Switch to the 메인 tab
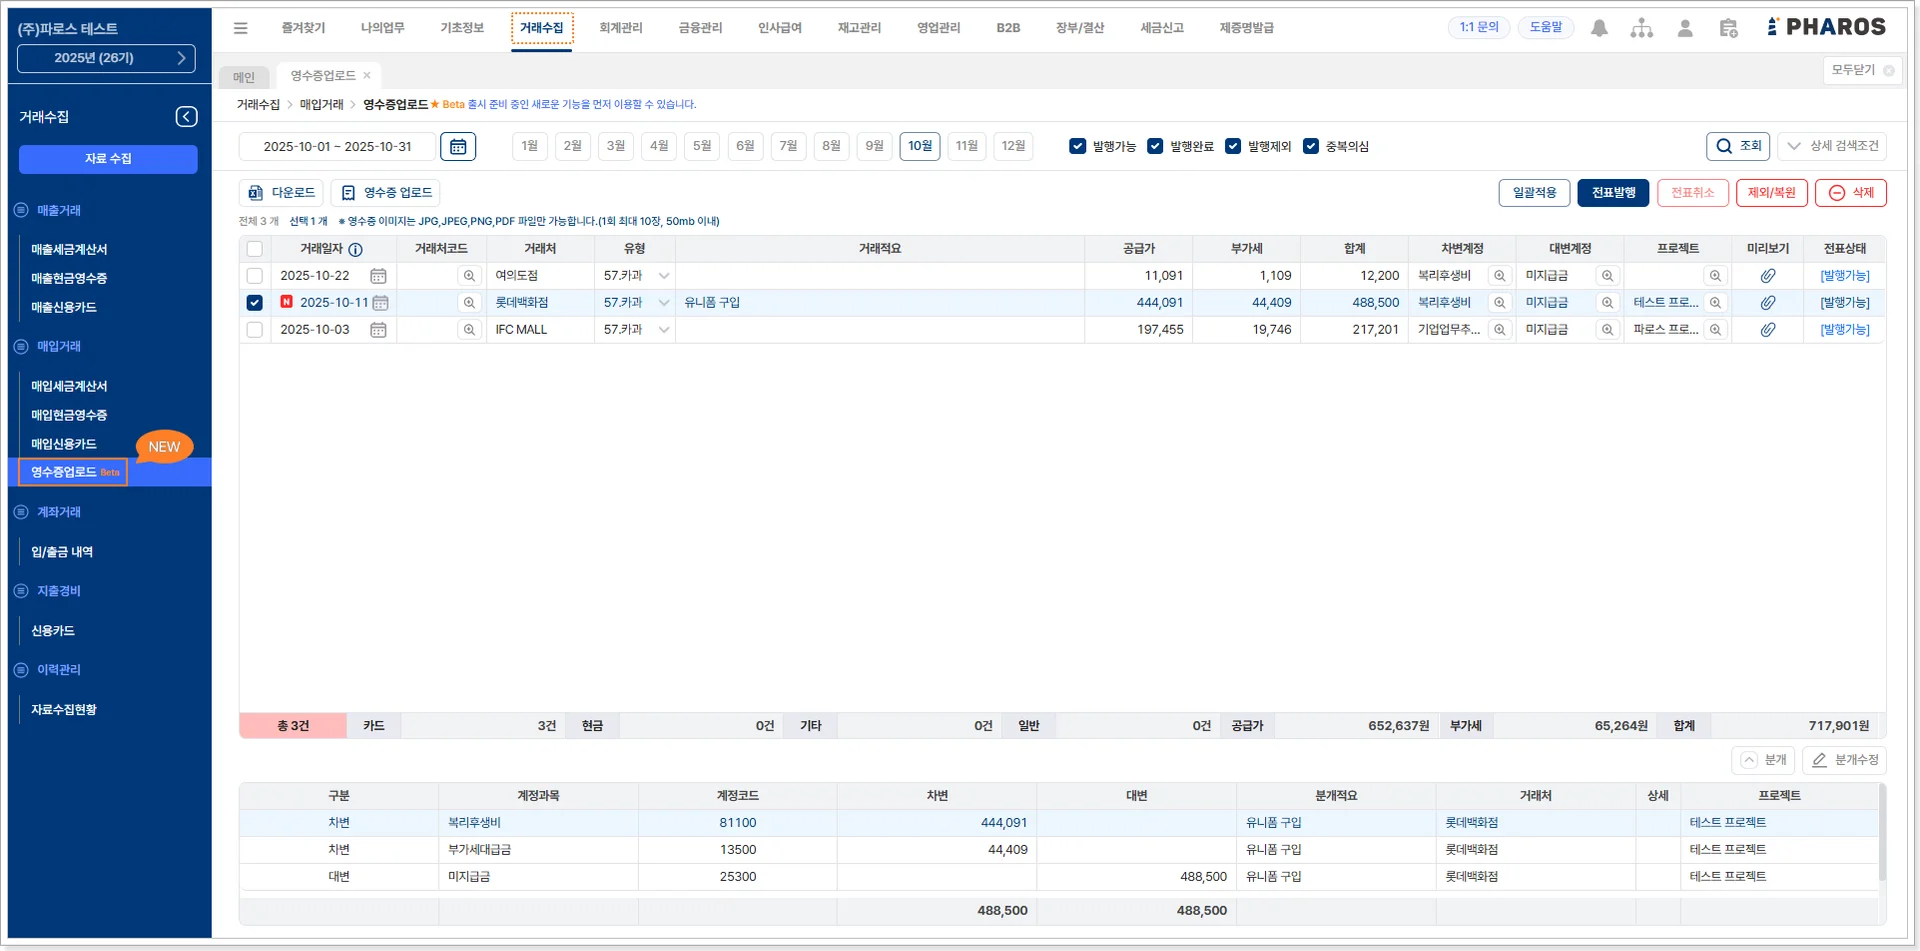 click(x=244, y=77)
